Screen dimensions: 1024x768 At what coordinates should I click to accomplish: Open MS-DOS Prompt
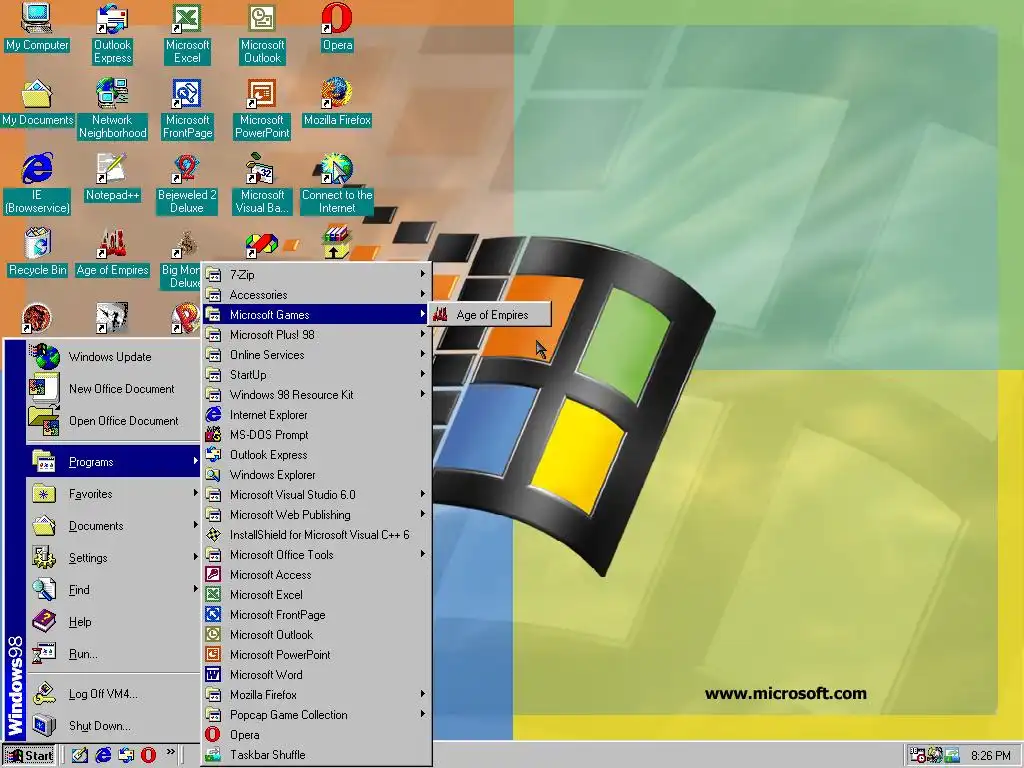[x=317, y=435]
